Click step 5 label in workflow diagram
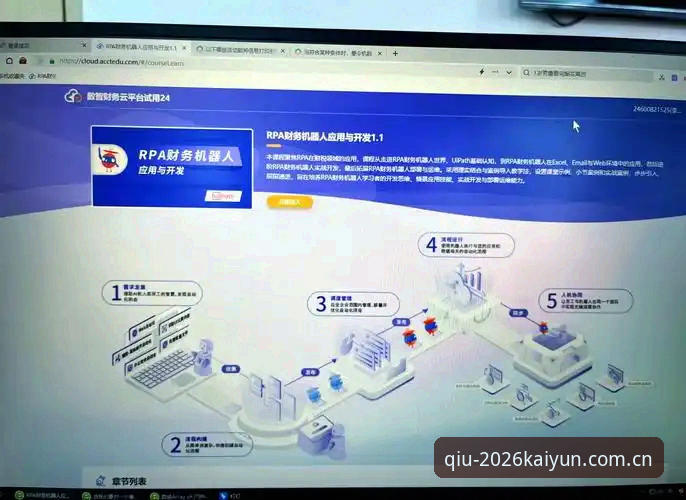This screenshot has height=500, width=686. click(585, 301)
